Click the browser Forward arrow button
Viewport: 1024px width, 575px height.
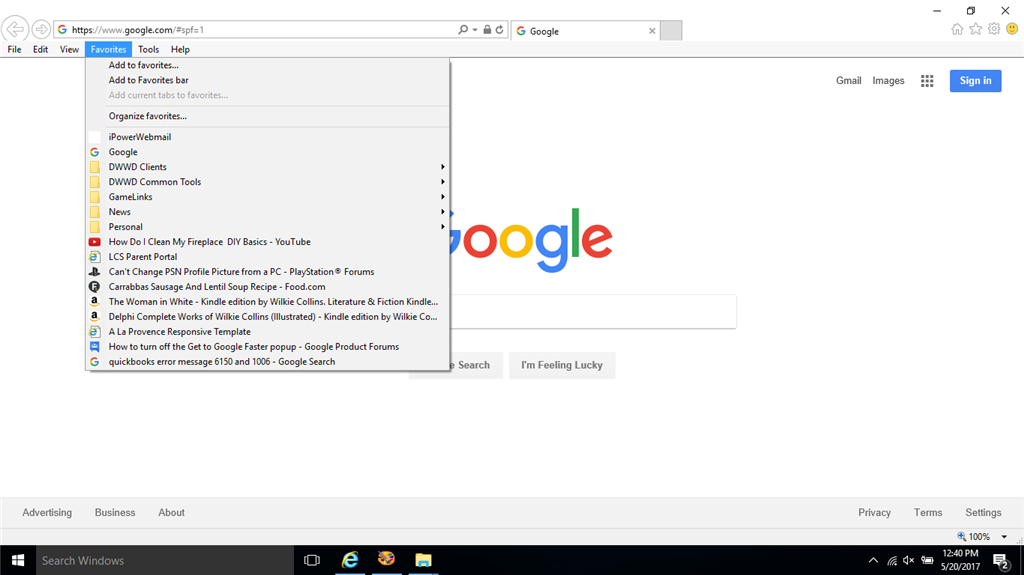tap(41, 29)
